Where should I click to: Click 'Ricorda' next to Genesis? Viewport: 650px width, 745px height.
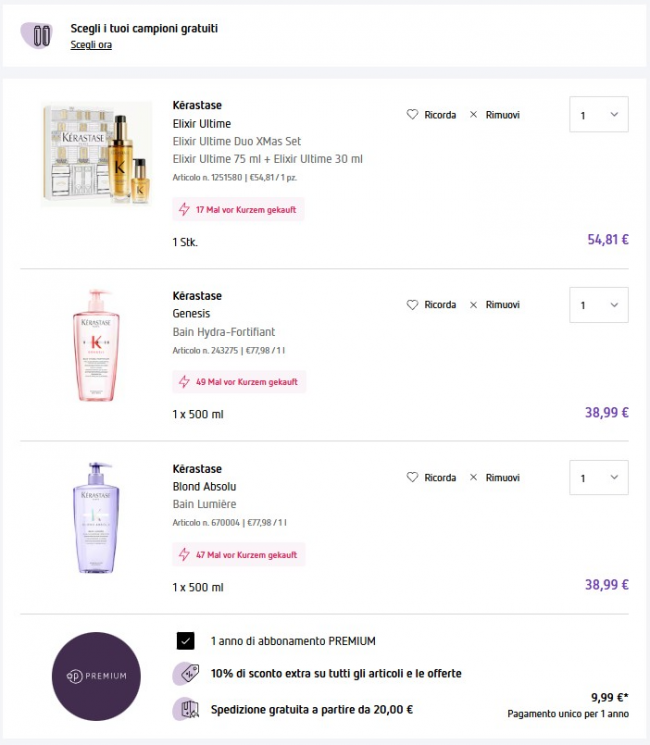[x=440, y=305]
